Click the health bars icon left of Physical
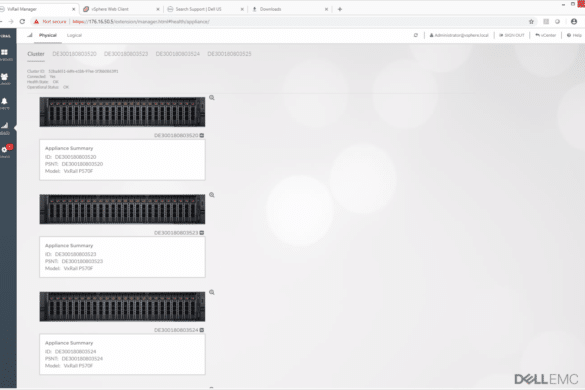 (x=30, y=35)
